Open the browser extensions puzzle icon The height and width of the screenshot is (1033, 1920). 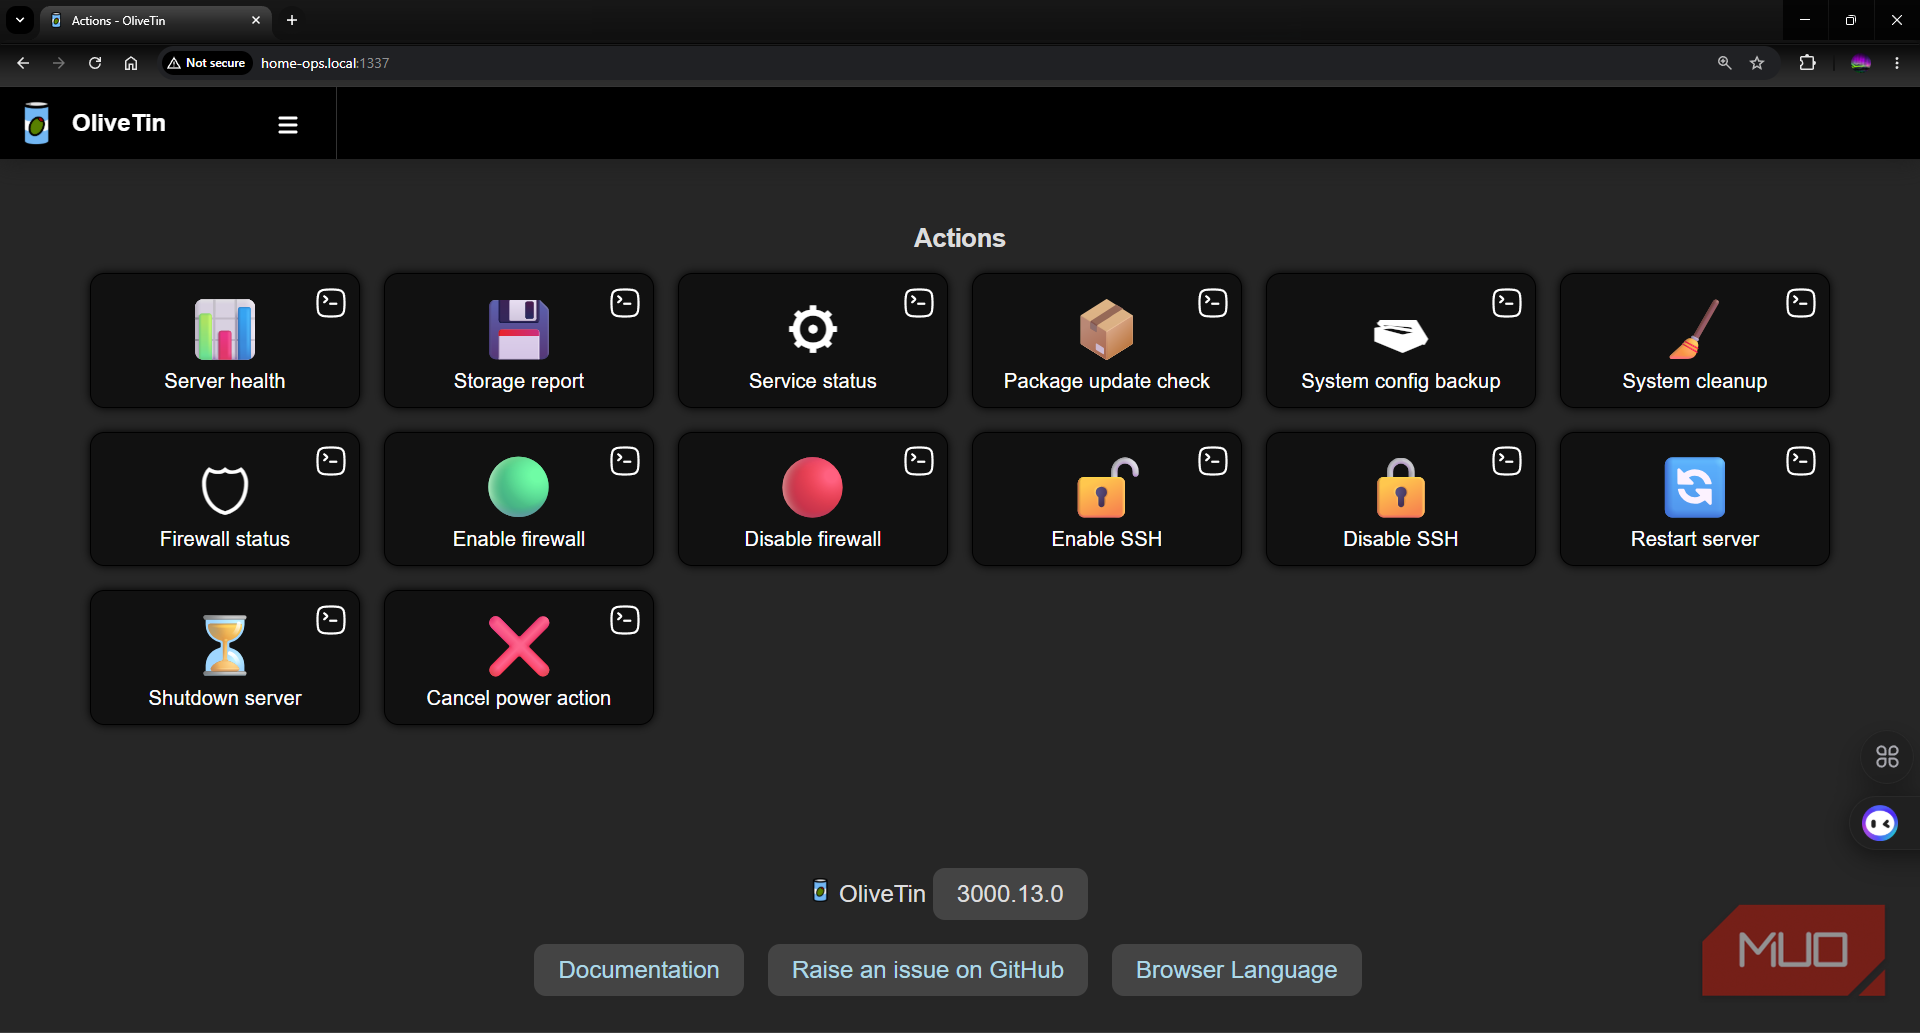tap(1807, 63)
